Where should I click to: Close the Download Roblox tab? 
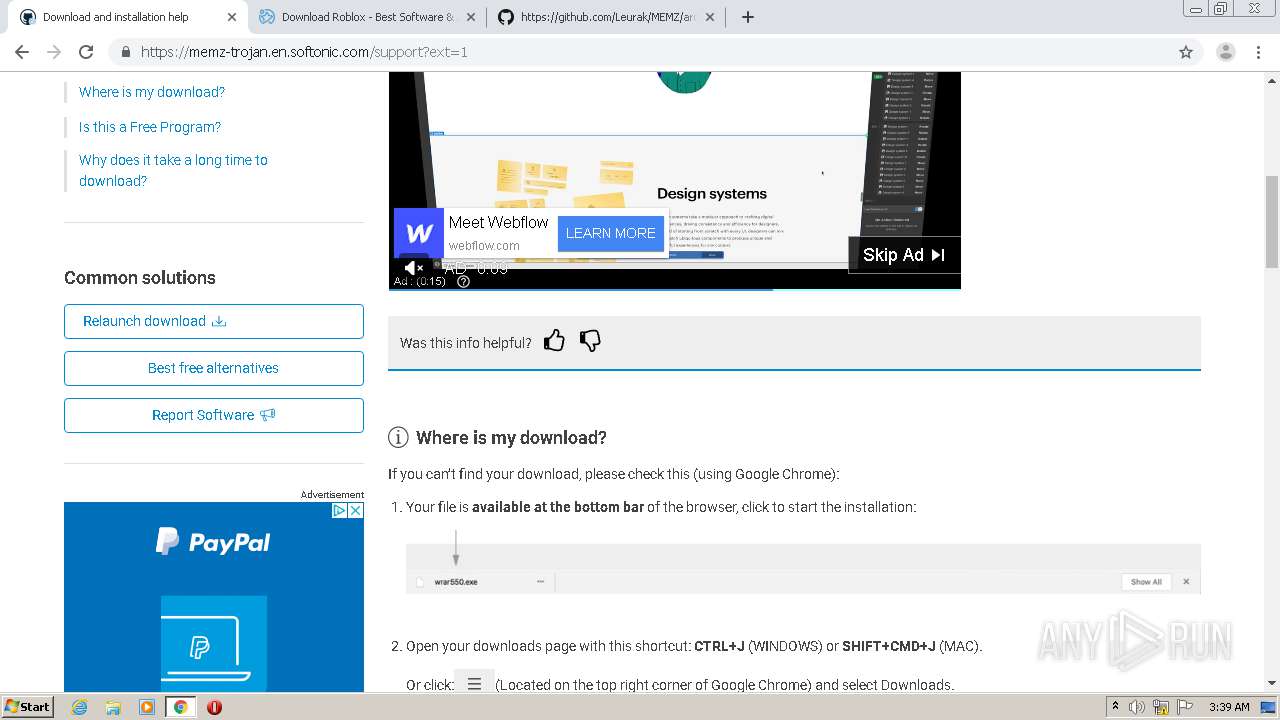(x=471, y=17)
